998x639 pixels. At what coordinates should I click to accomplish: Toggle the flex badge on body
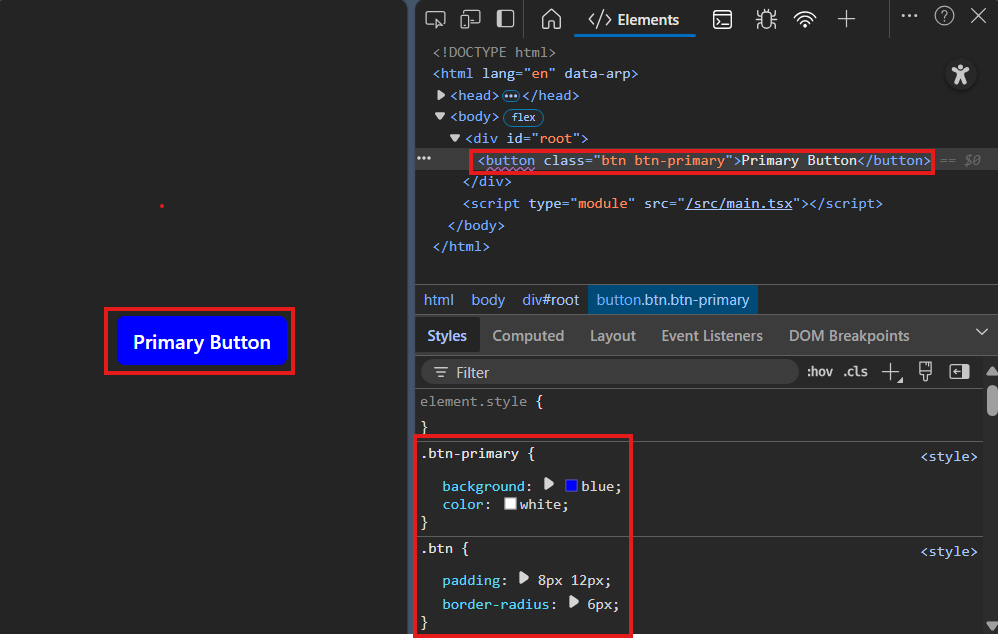523,117
